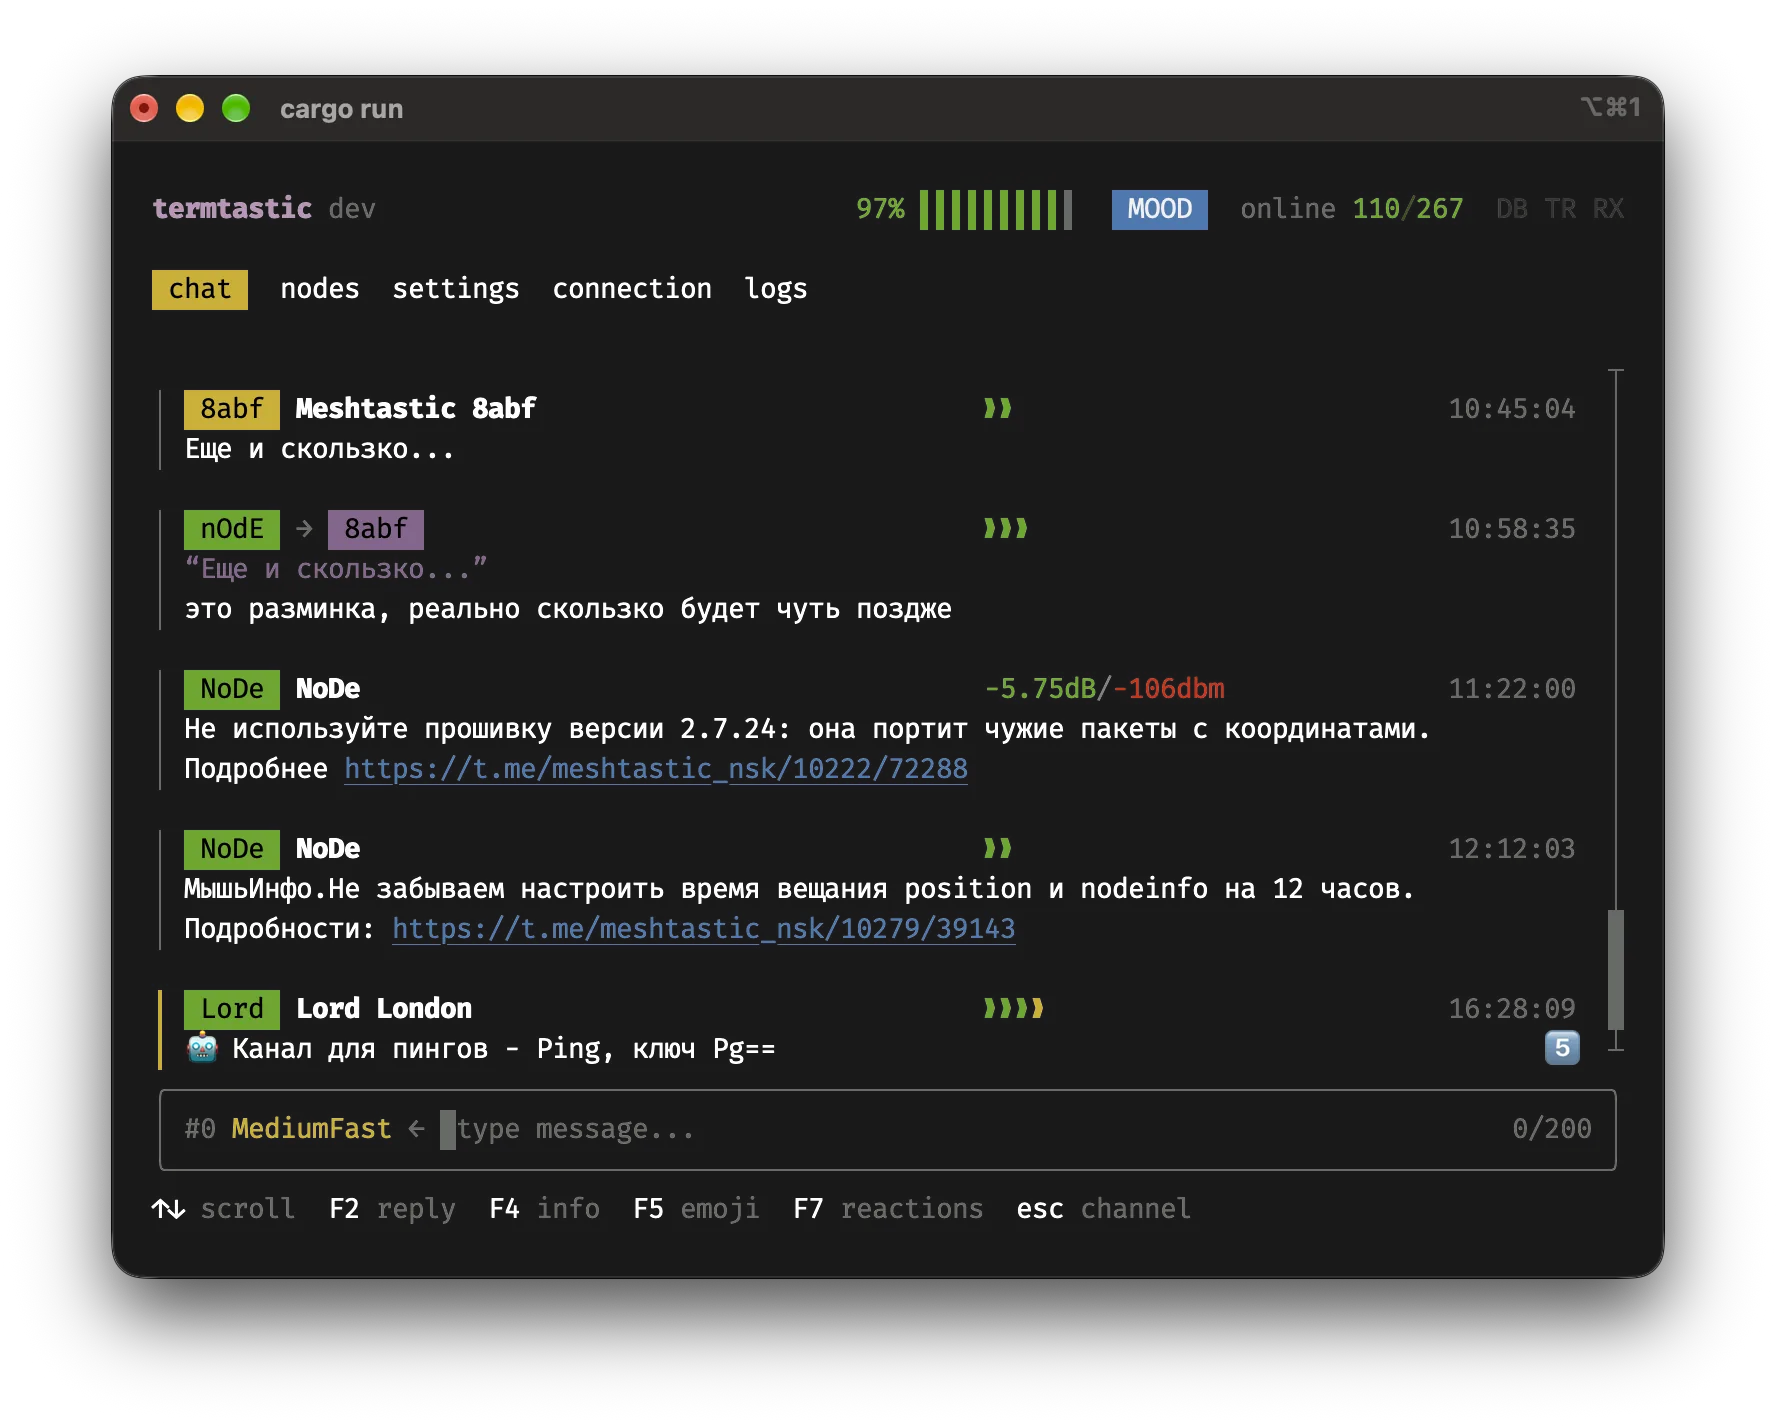Click the message text "Еще и скользко..." from 8abf
The image size is (1776, 1426).
[320, 449]
